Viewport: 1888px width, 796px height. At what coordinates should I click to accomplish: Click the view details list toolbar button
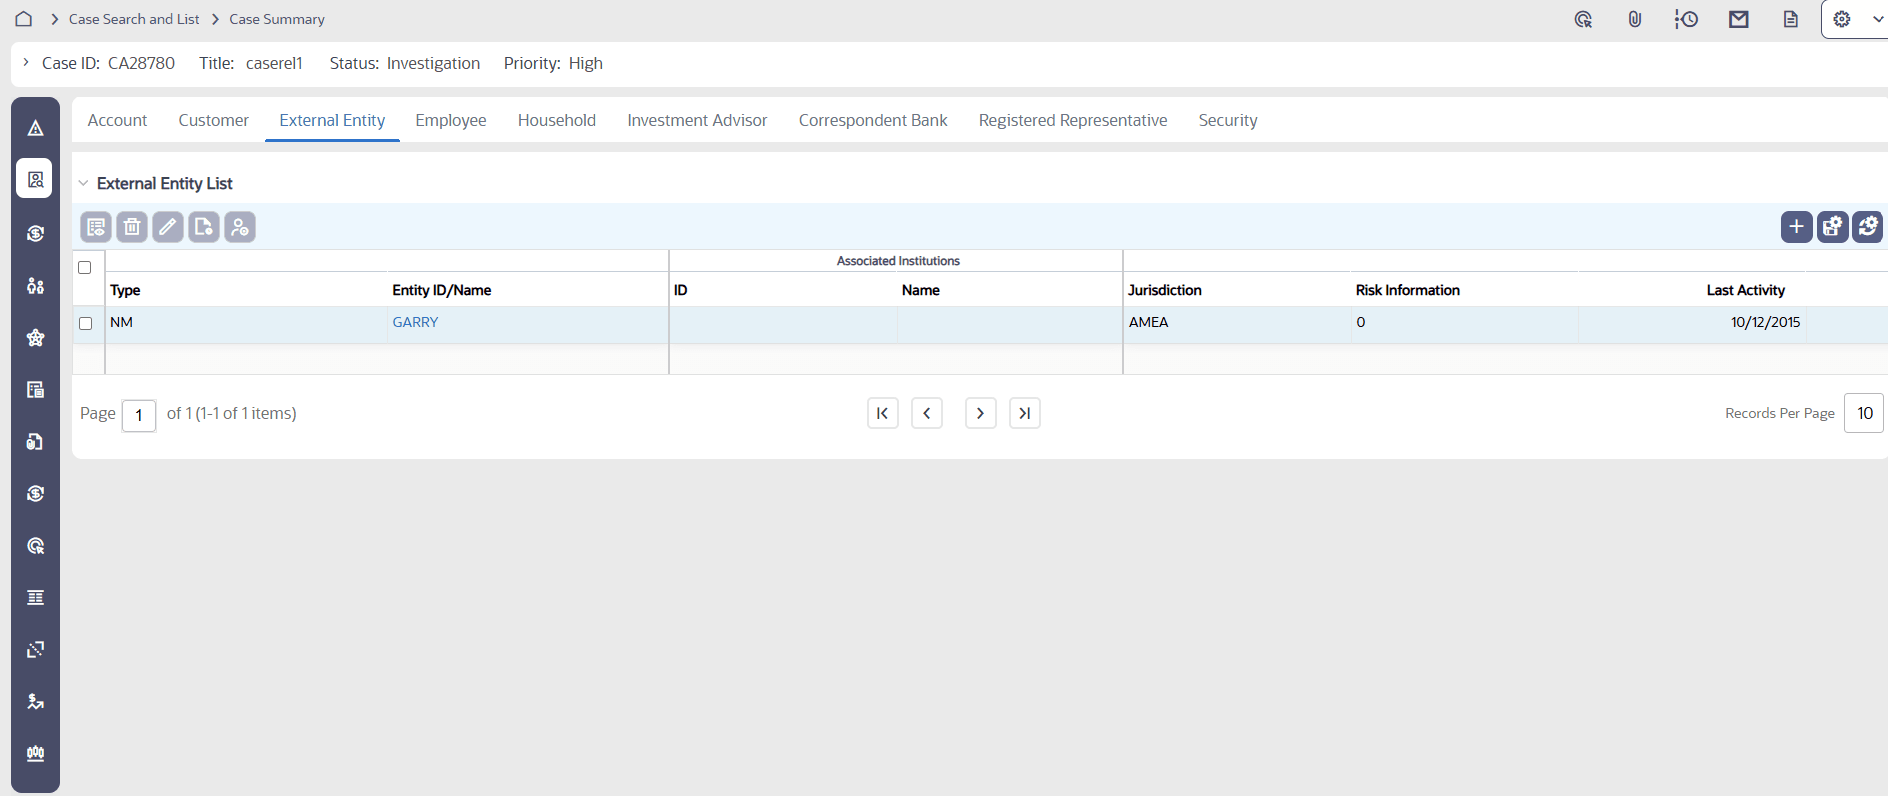point(96,227)
